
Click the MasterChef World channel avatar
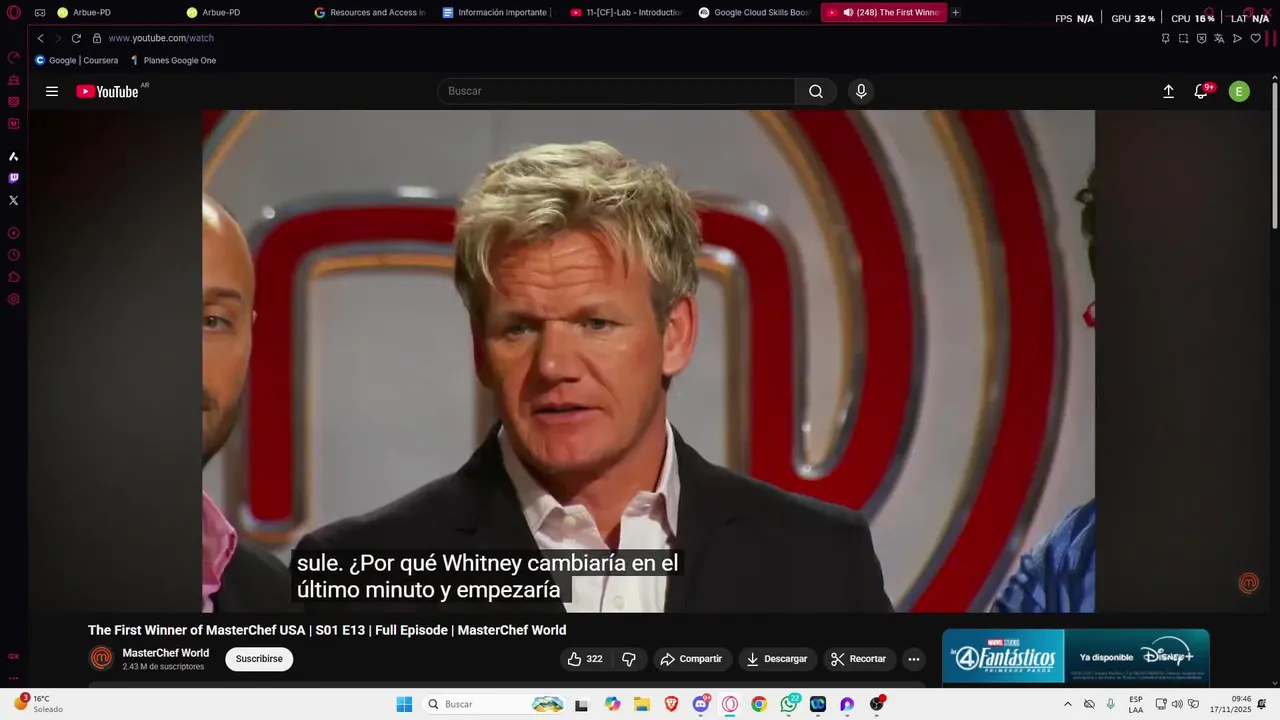pyautogui.click(x=101, y=658)
